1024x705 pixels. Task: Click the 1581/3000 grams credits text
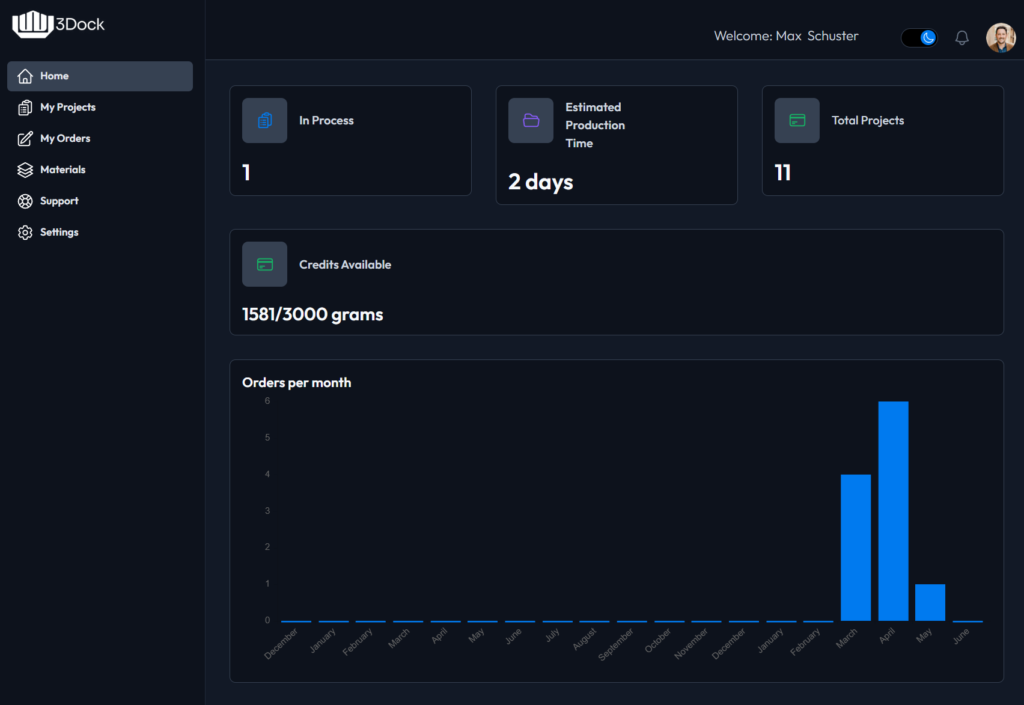pos(312,314)
